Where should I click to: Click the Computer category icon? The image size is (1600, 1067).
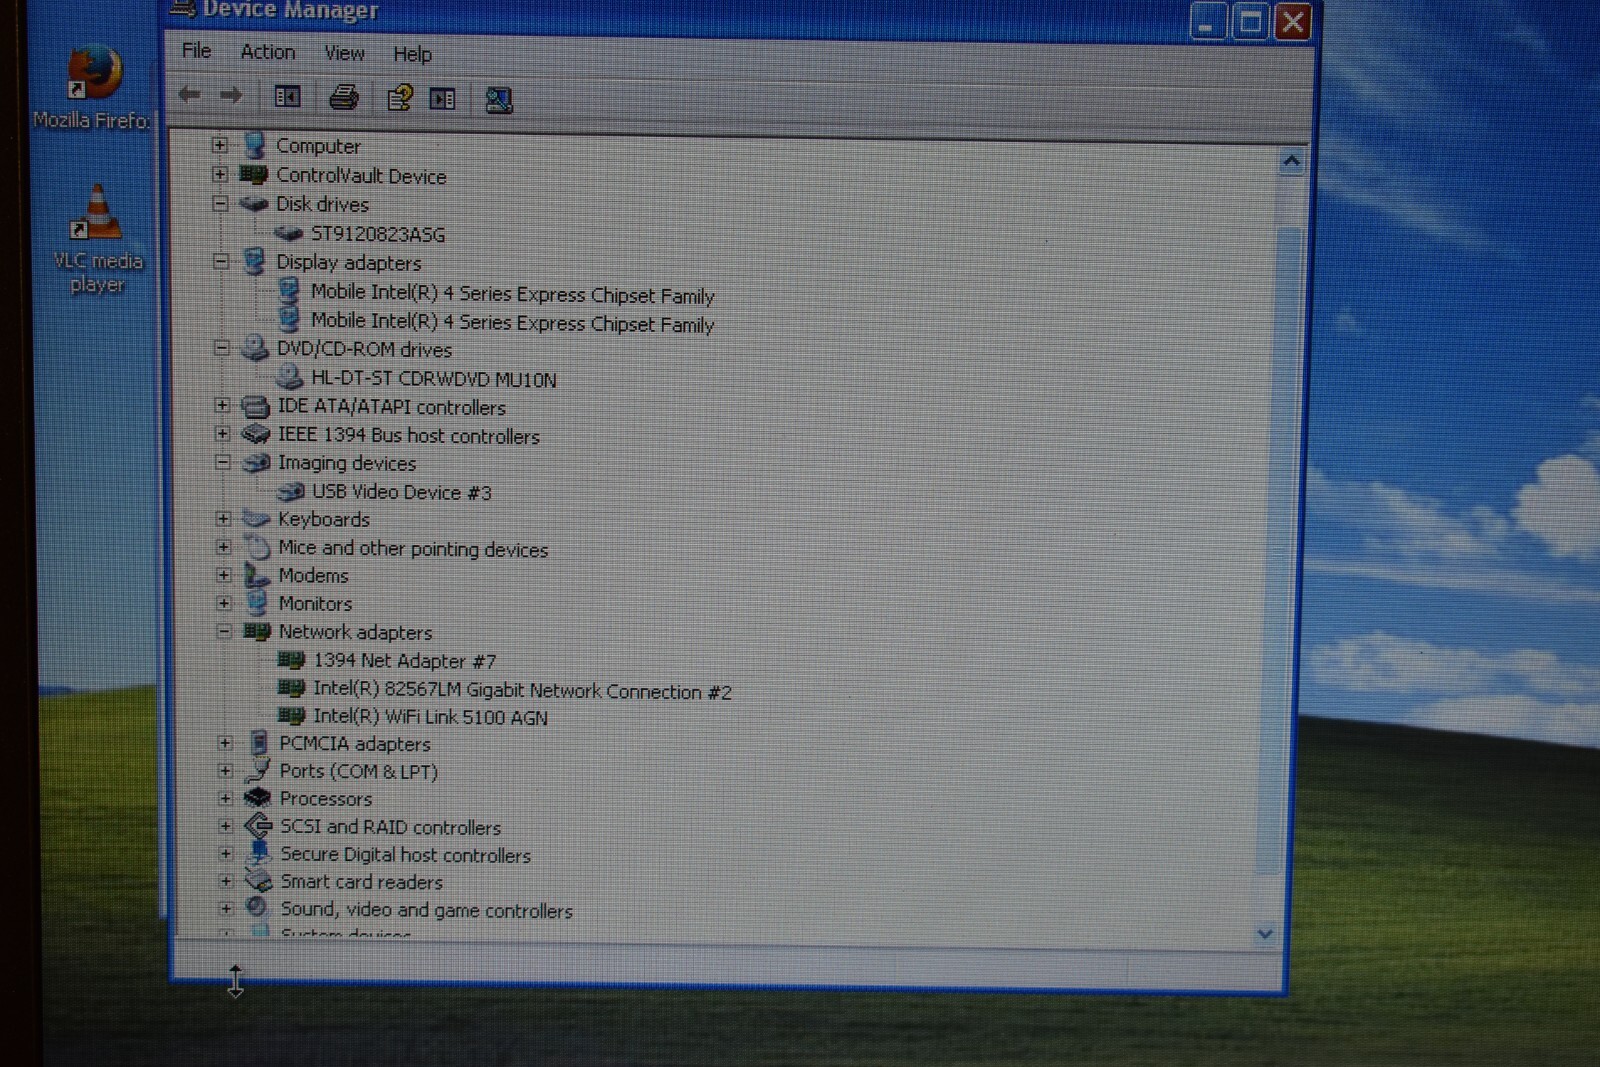coord(254,145)
